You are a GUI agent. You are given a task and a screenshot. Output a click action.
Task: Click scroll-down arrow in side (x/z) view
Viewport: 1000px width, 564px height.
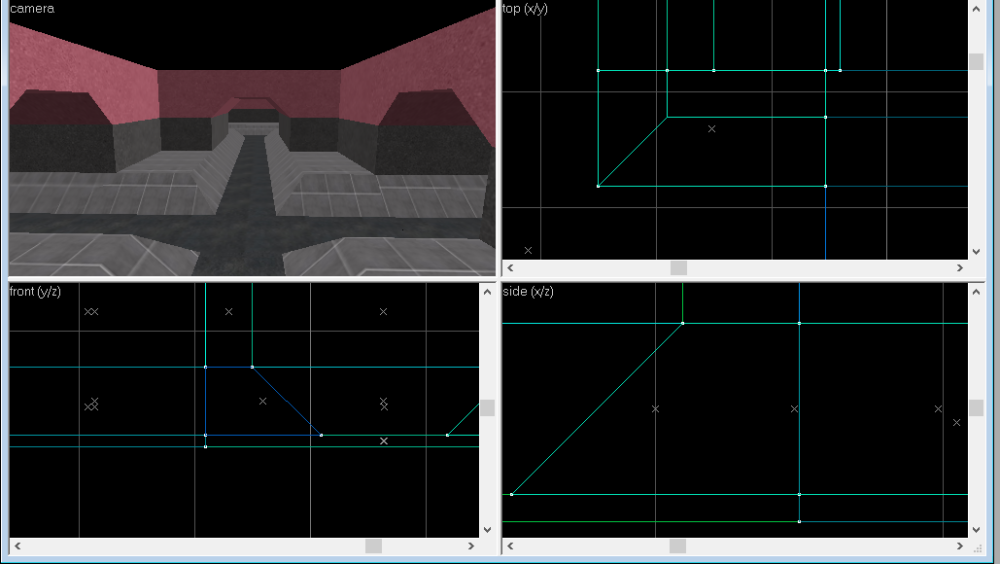(976, 530)
